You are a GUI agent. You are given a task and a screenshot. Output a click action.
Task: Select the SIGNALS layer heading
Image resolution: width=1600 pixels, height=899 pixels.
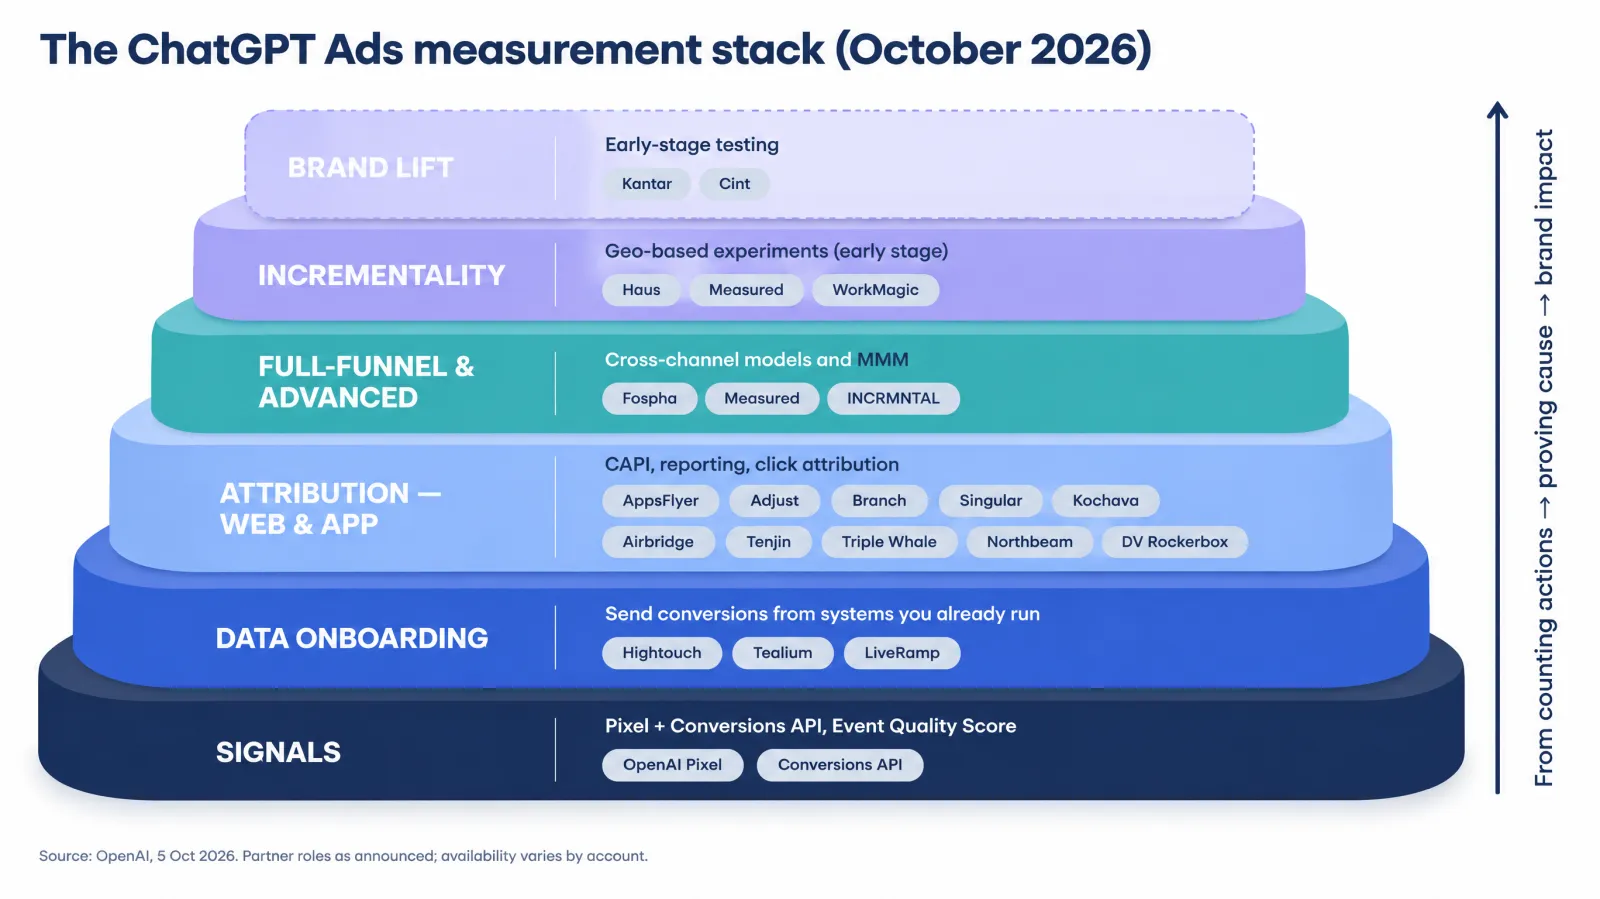click(278, 752)
